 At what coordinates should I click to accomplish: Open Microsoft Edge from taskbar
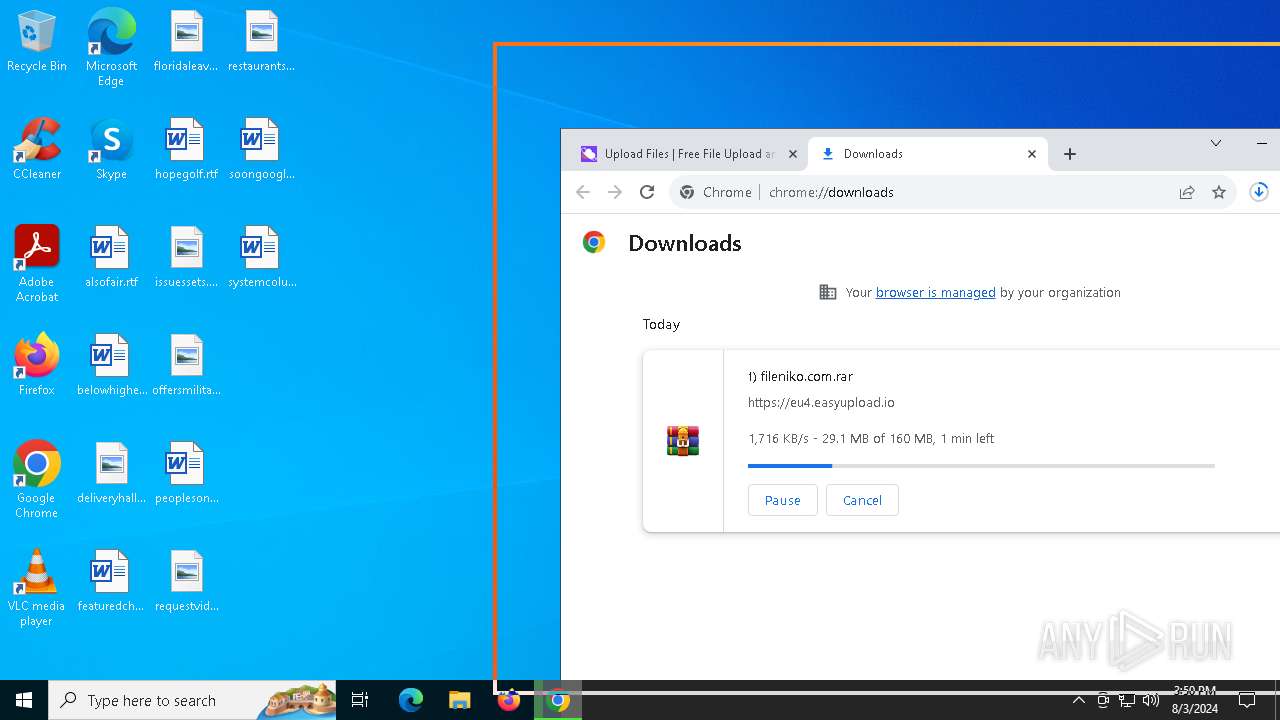tap(411, 700)
